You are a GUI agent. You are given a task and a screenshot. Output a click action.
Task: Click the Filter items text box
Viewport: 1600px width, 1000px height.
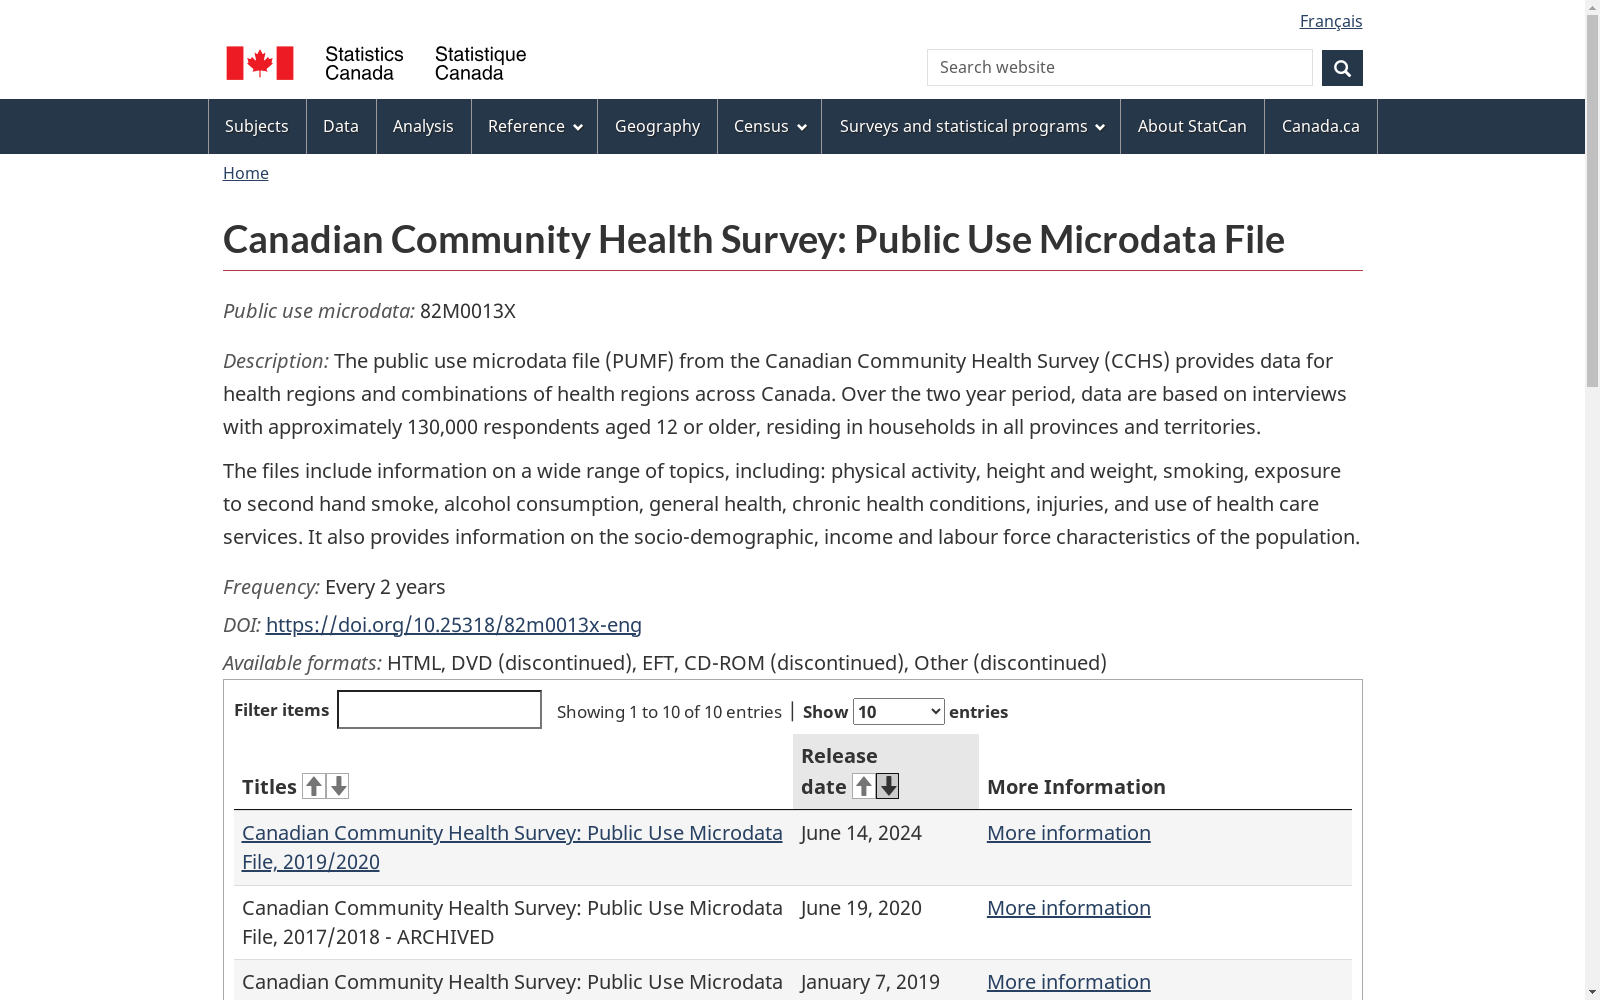coord(439,710)
